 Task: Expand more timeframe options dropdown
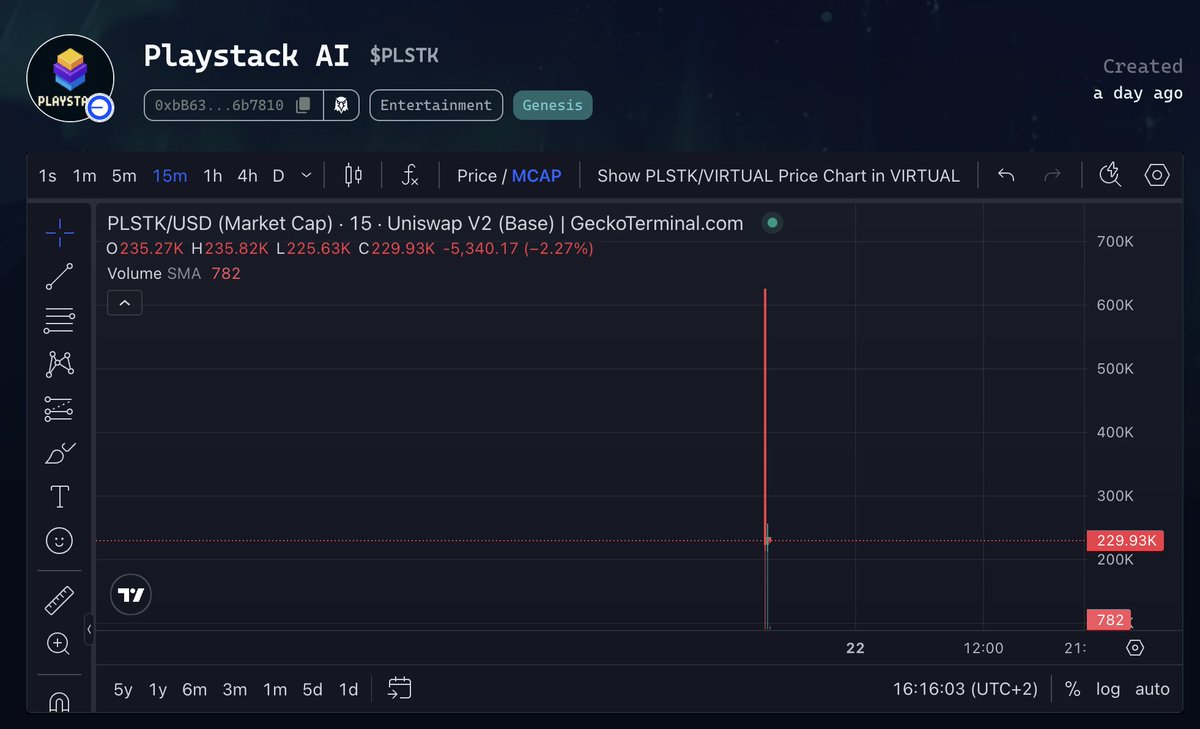point(305,175)
